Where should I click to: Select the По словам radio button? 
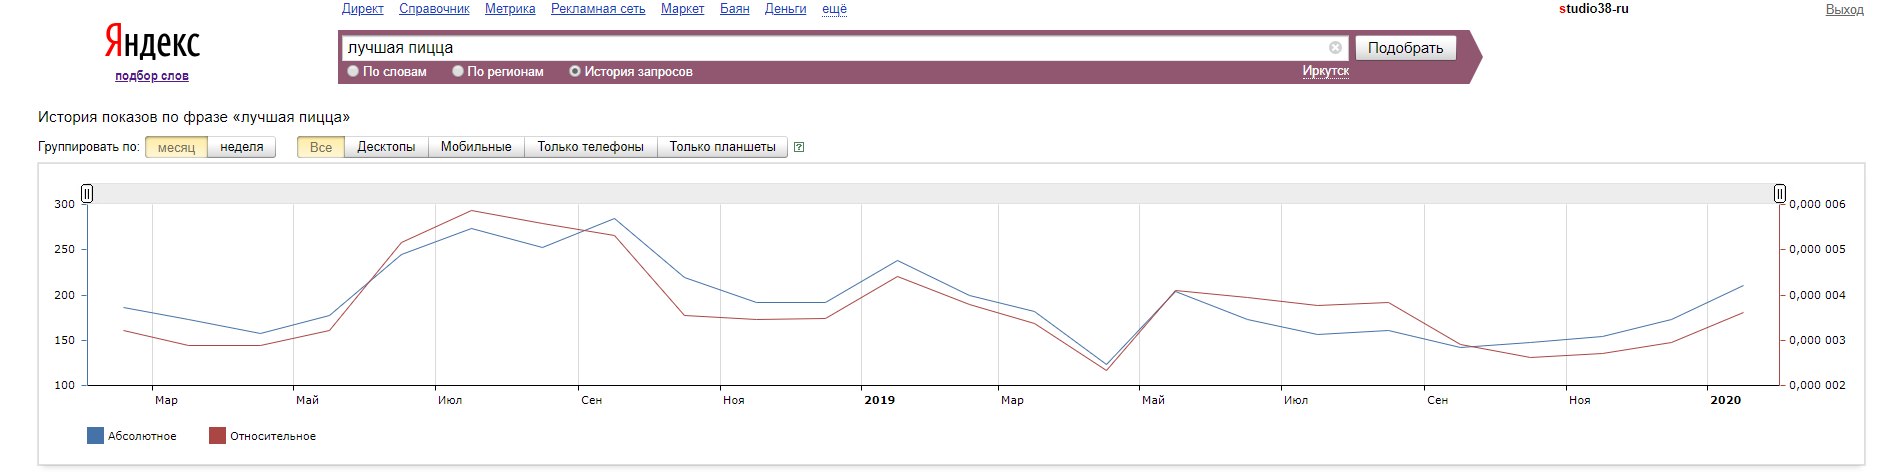point(353,72)
